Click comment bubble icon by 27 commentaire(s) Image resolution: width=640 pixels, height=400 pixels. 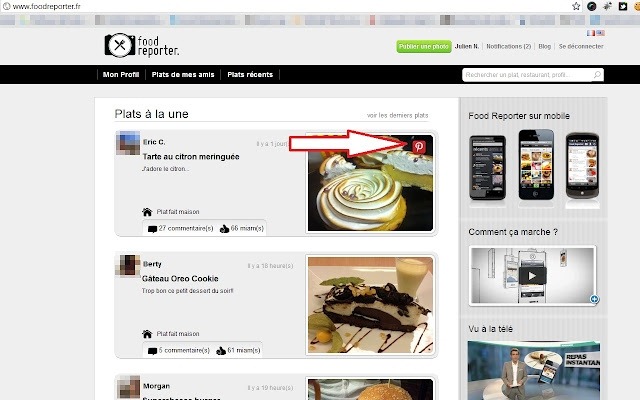pos(152,229)
